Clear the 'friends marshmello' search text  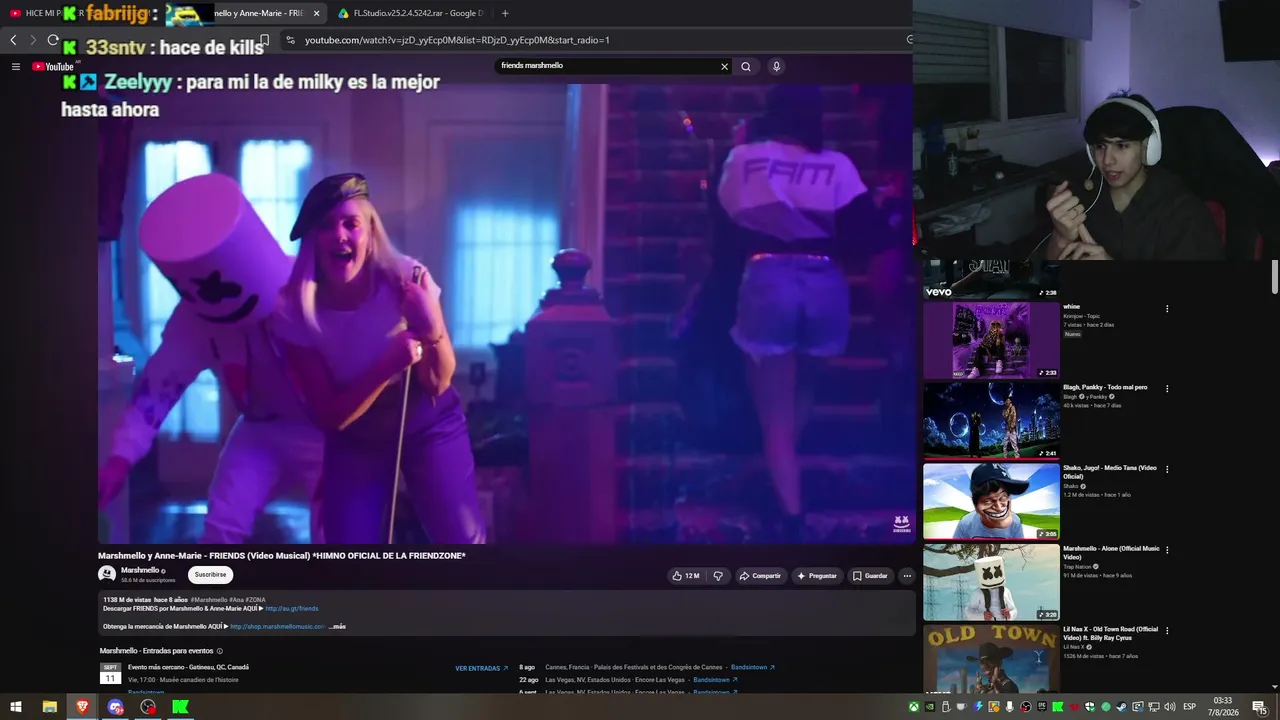click(x=725, y=67)
